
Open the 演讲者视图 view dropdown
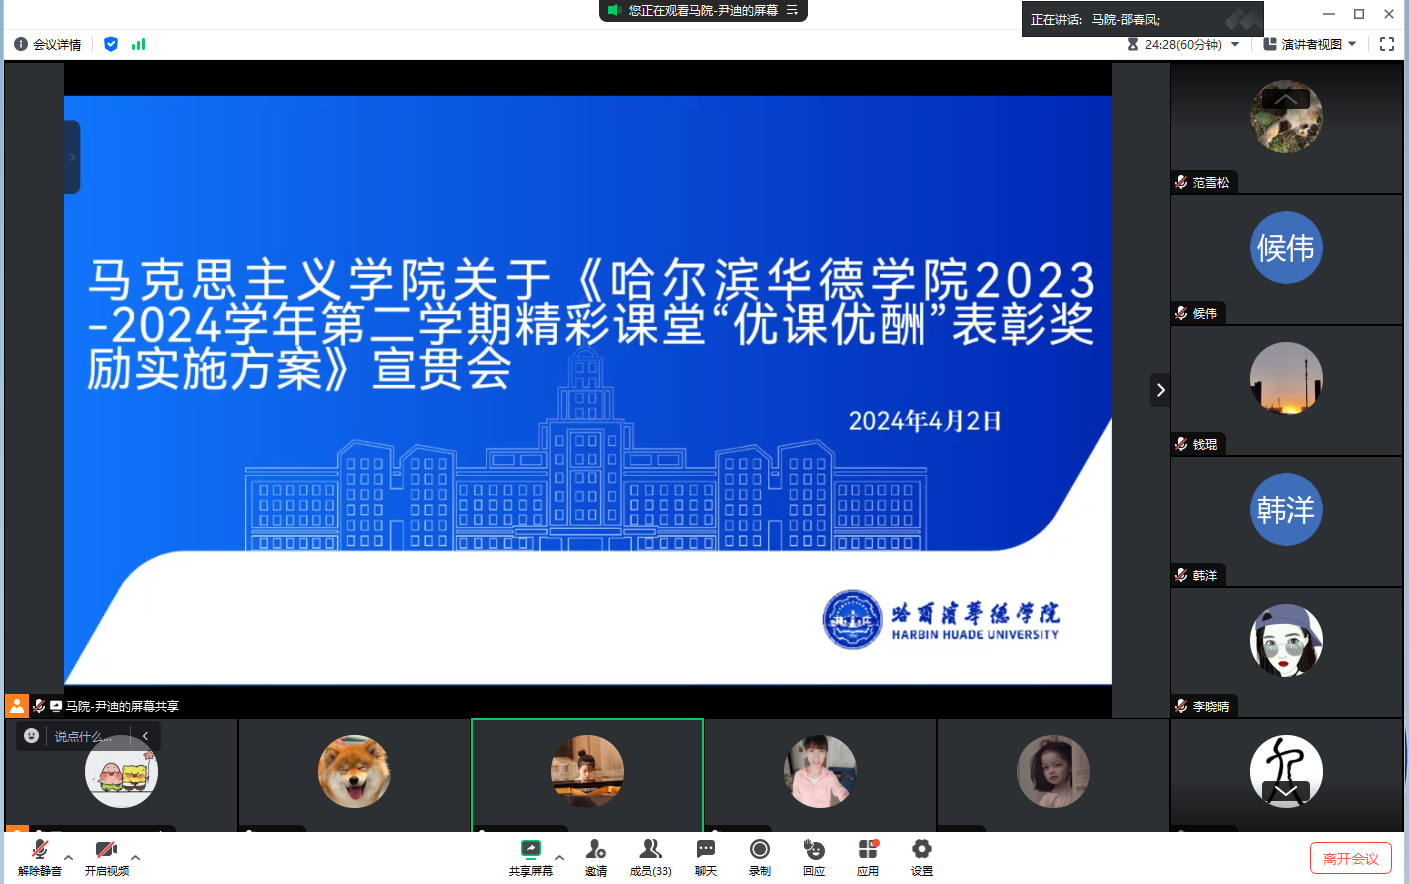click(x=1310, y=44)
